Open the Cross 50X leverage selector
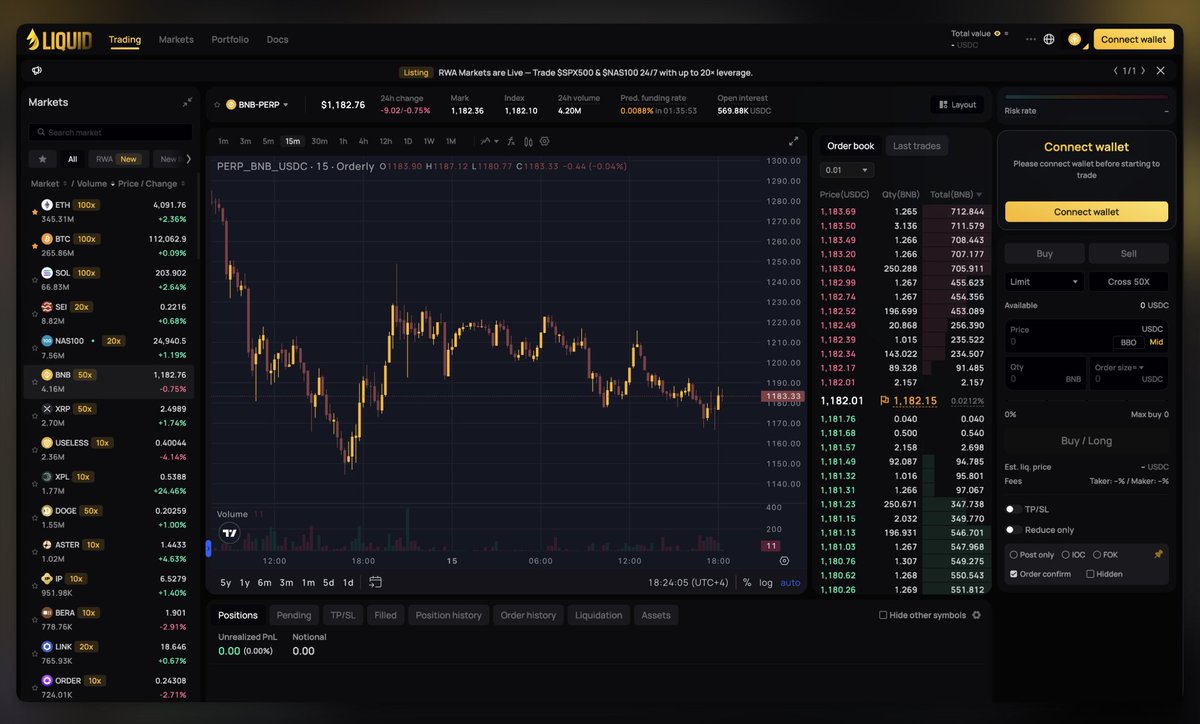The image size is (1200, 724). 1128,282
